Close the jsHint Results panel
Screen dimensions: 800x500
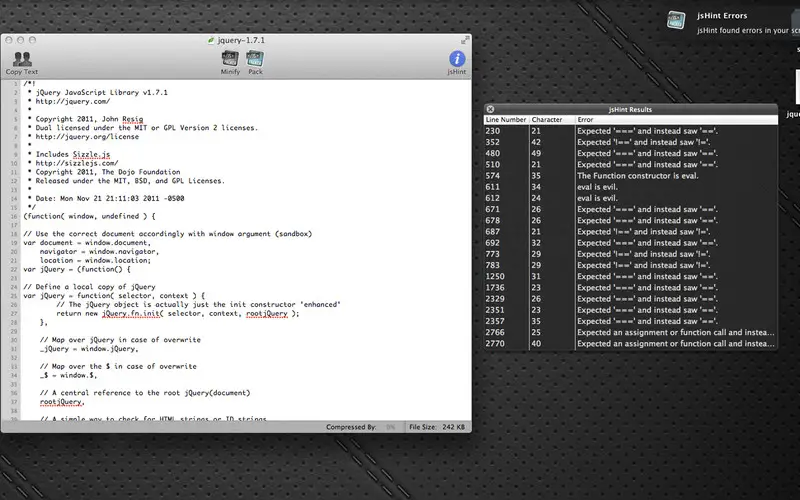(x=490, y=109)
